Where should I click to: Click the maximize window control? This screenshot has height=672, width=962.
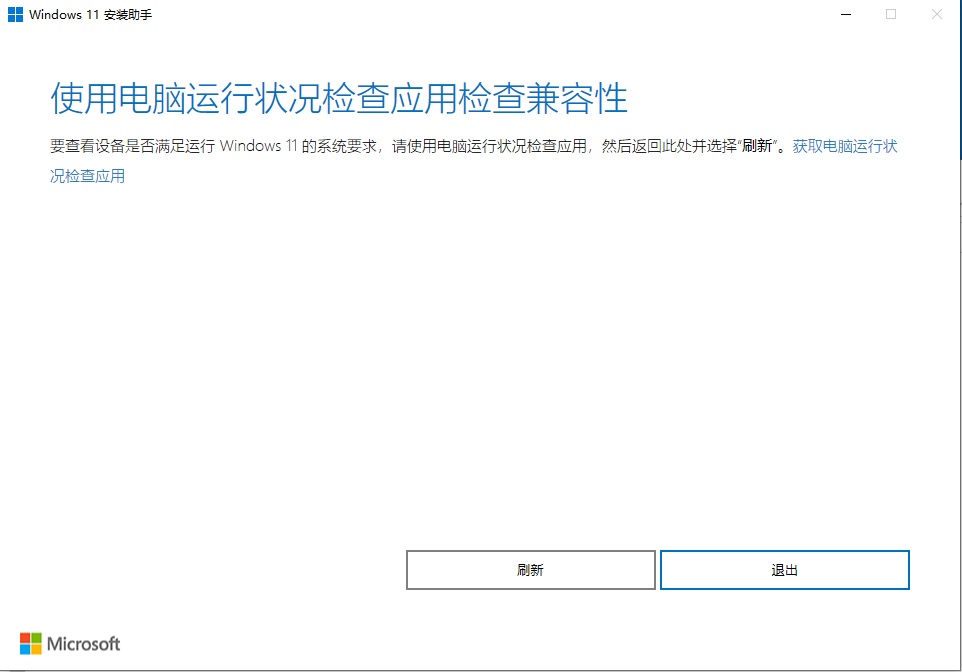tap(890, 14)
